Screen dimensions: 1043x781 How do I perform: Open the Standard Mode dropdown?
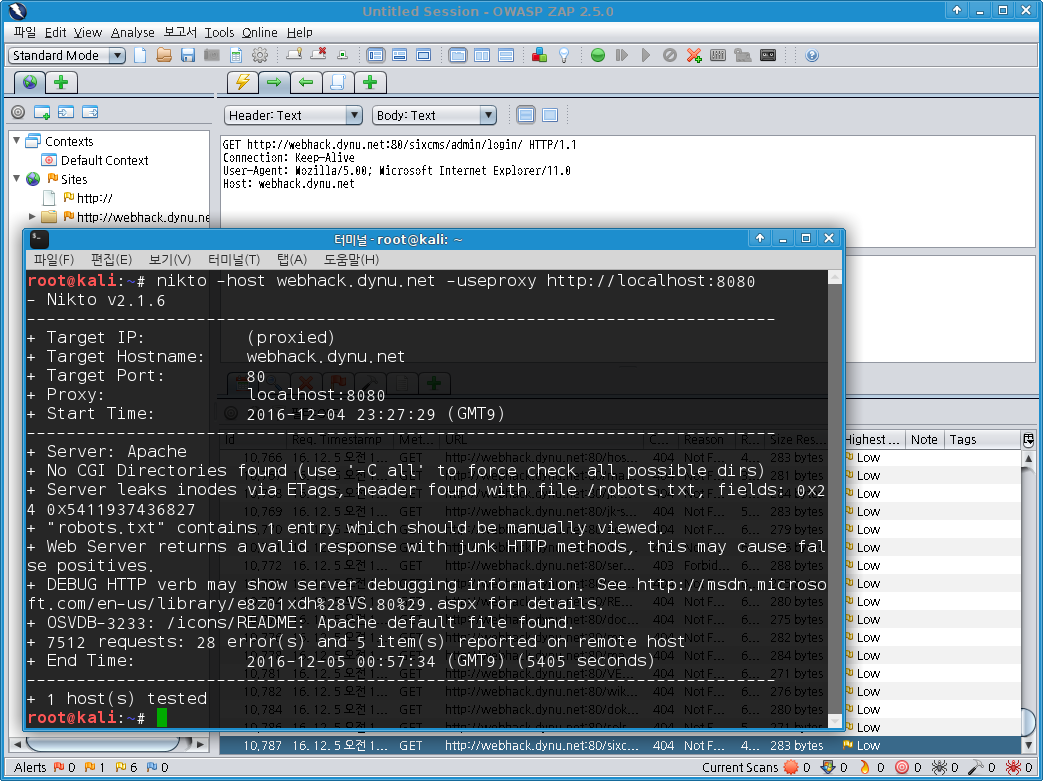tap(67, 55)
